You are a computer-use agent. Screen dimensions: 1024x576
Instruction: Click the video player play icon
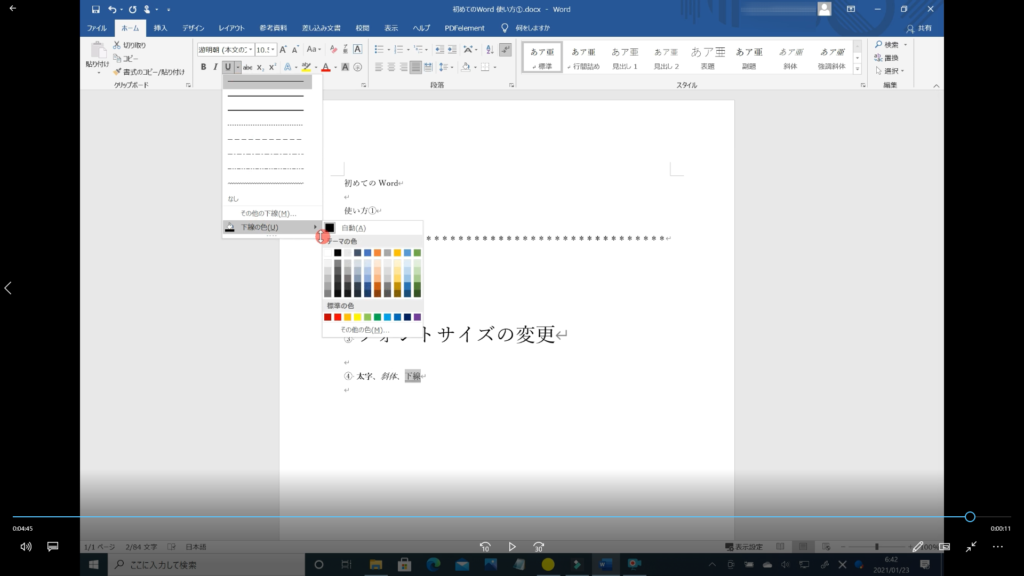pos(512,547)
